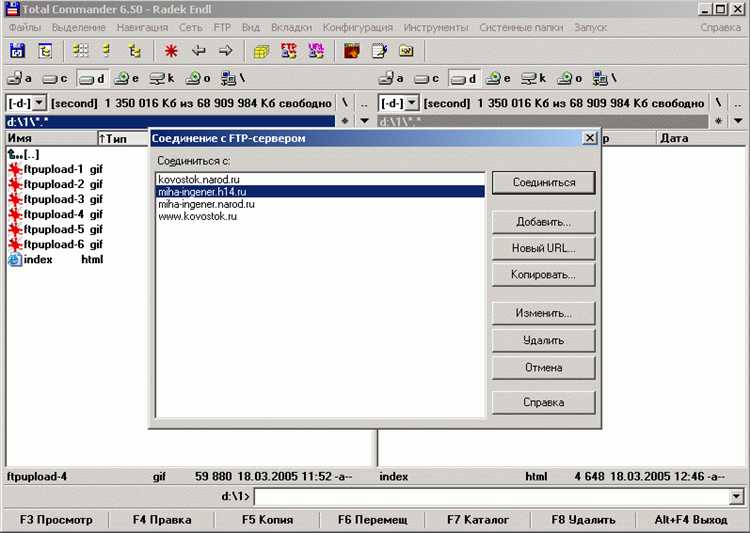Viewport: 750px width, 533px height.
Task: Select drive d in right panel
Action: click(x=463, y=78)
